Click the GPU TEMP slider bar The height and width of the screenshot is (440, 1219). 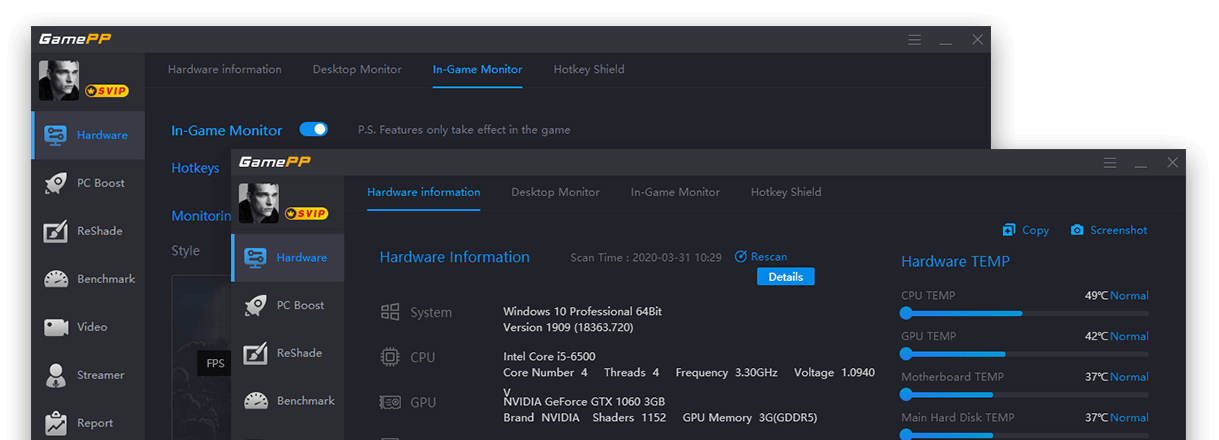[1025, 354]
